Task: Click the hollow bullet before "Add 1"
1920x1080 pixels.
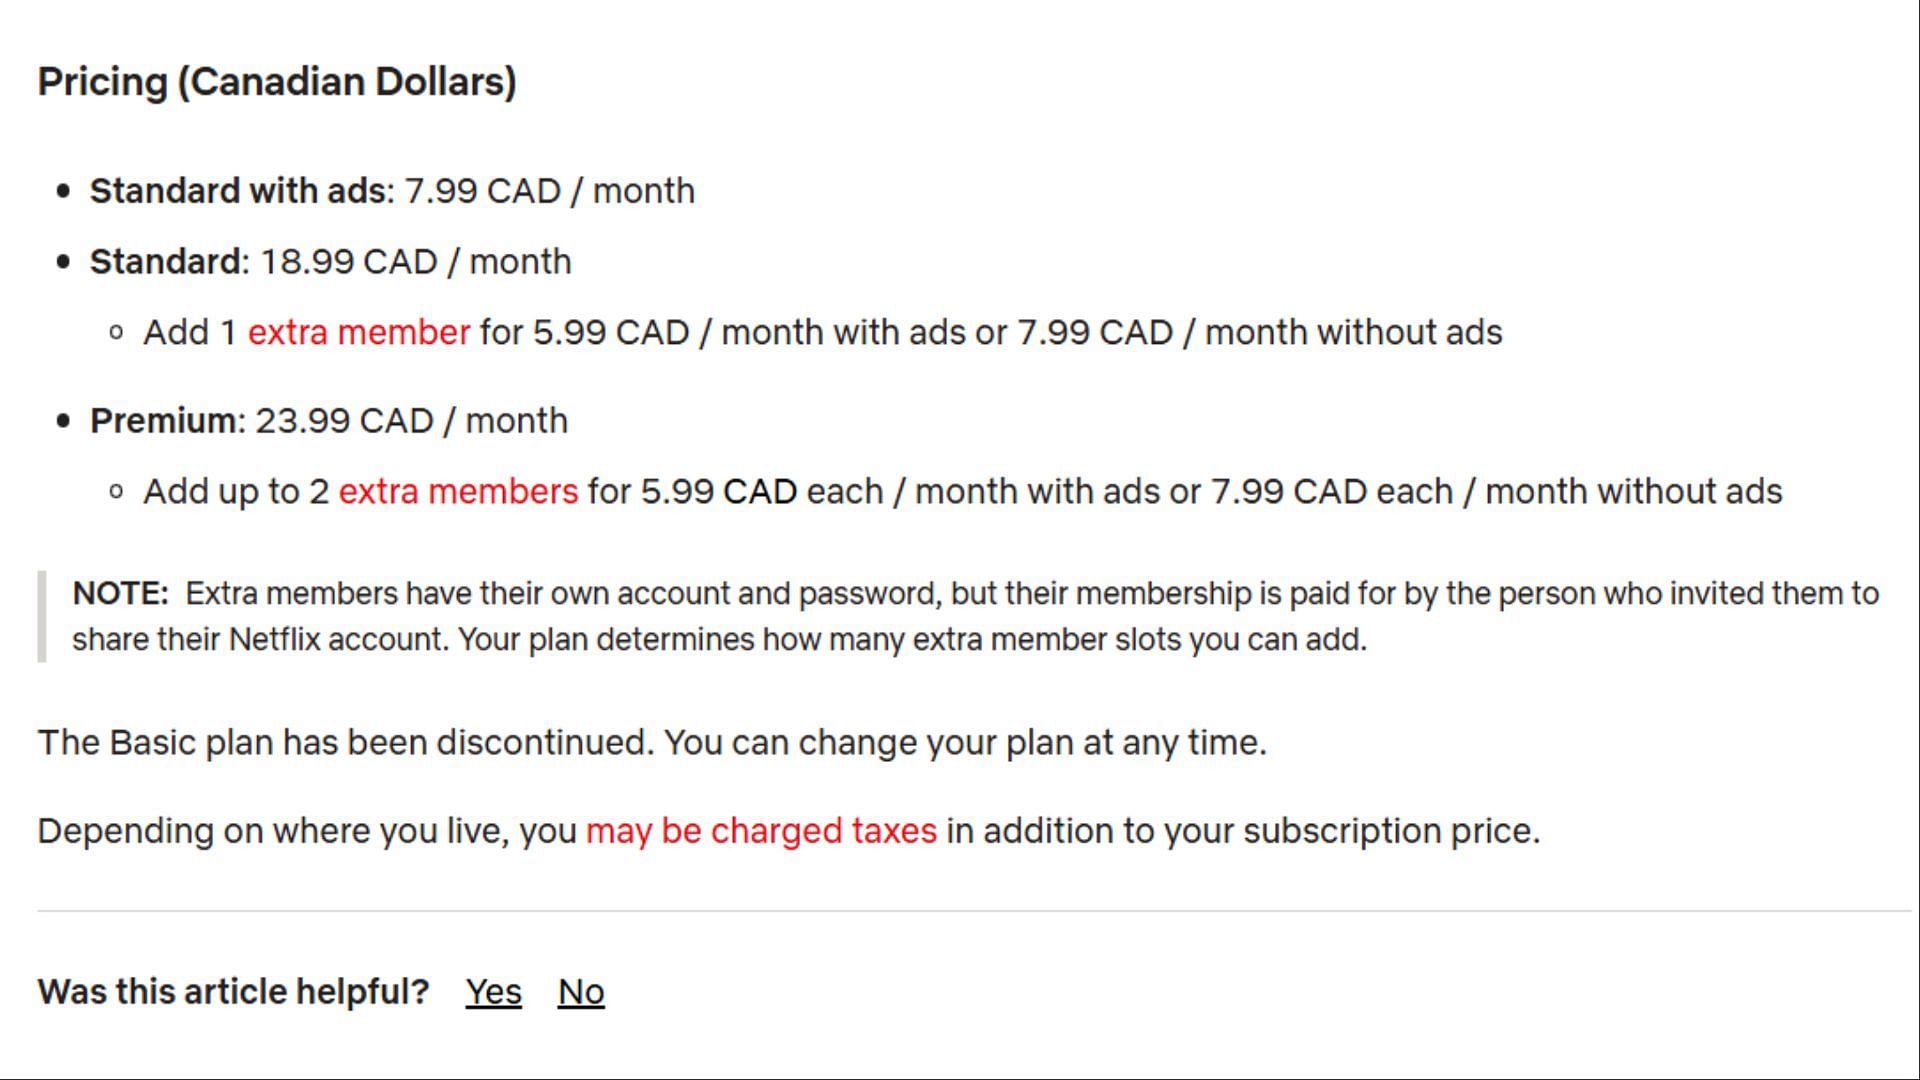Action: (116, 333)
